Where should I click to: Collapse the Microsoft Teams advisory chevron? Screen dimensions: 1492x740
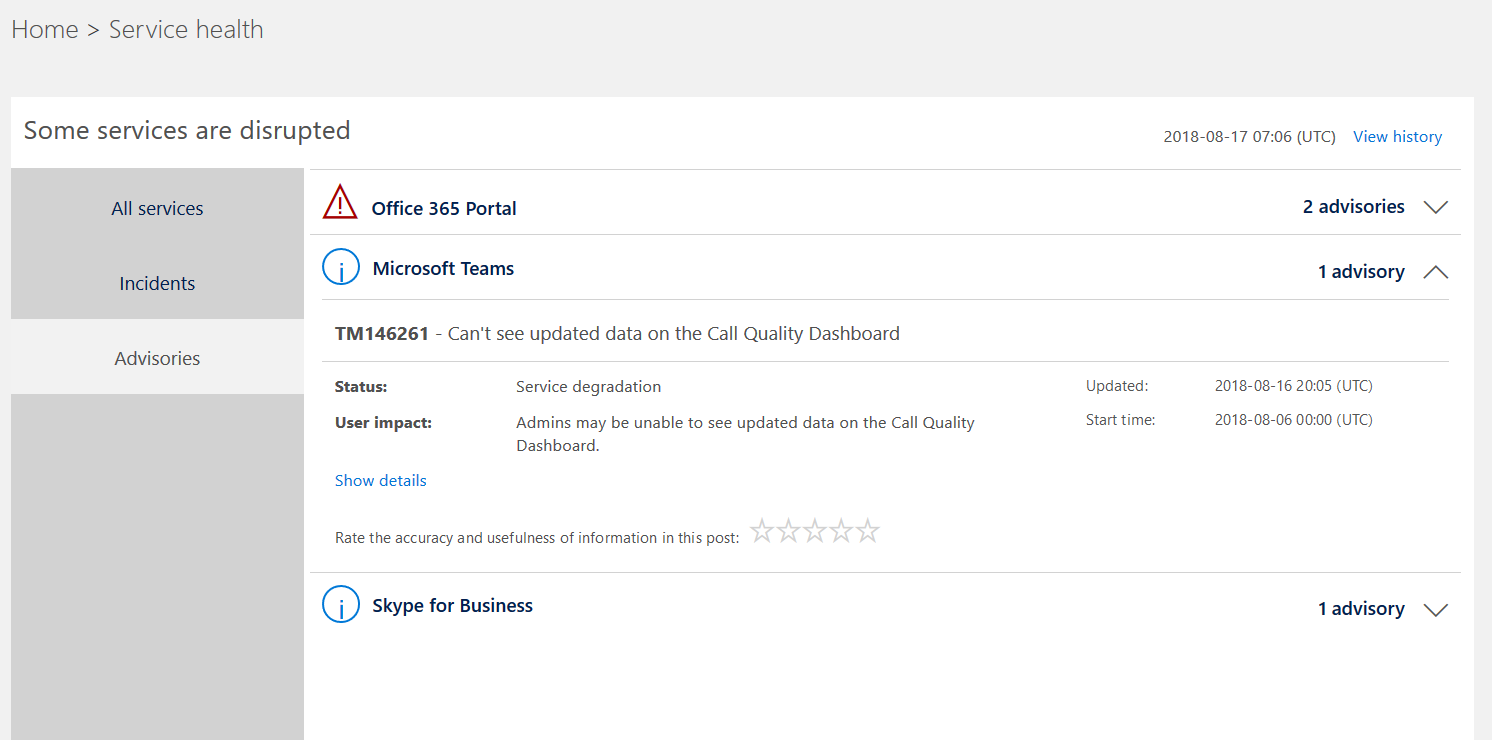[x=1436, y=272]
